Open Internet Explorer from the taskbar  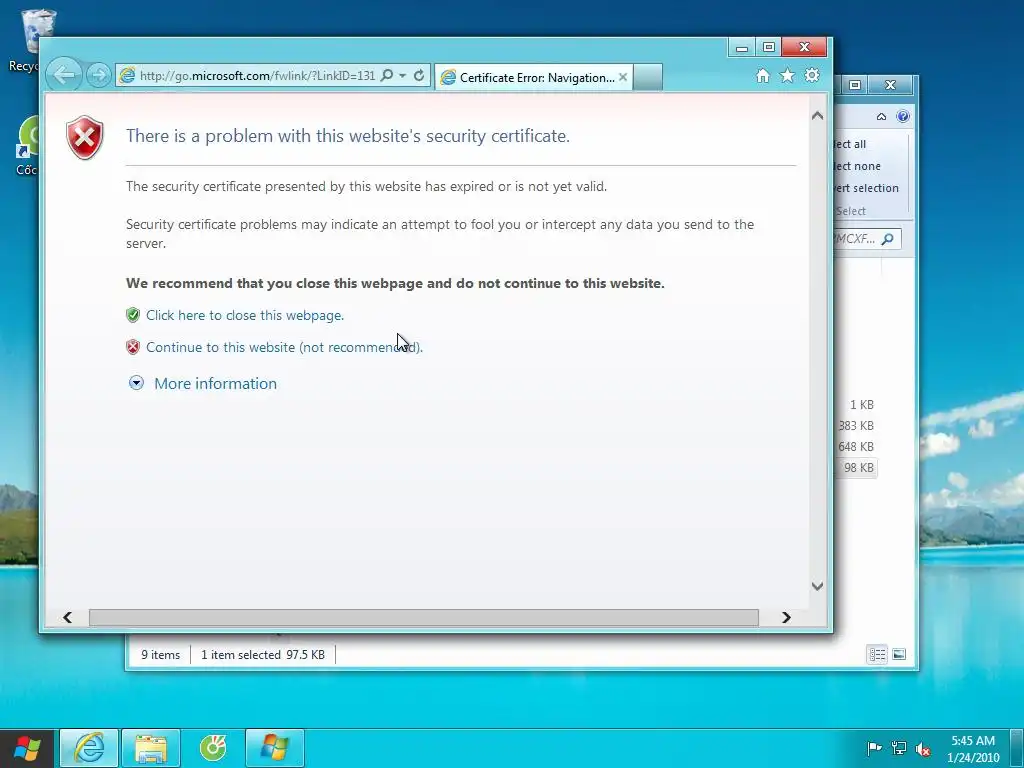point(89,748)
